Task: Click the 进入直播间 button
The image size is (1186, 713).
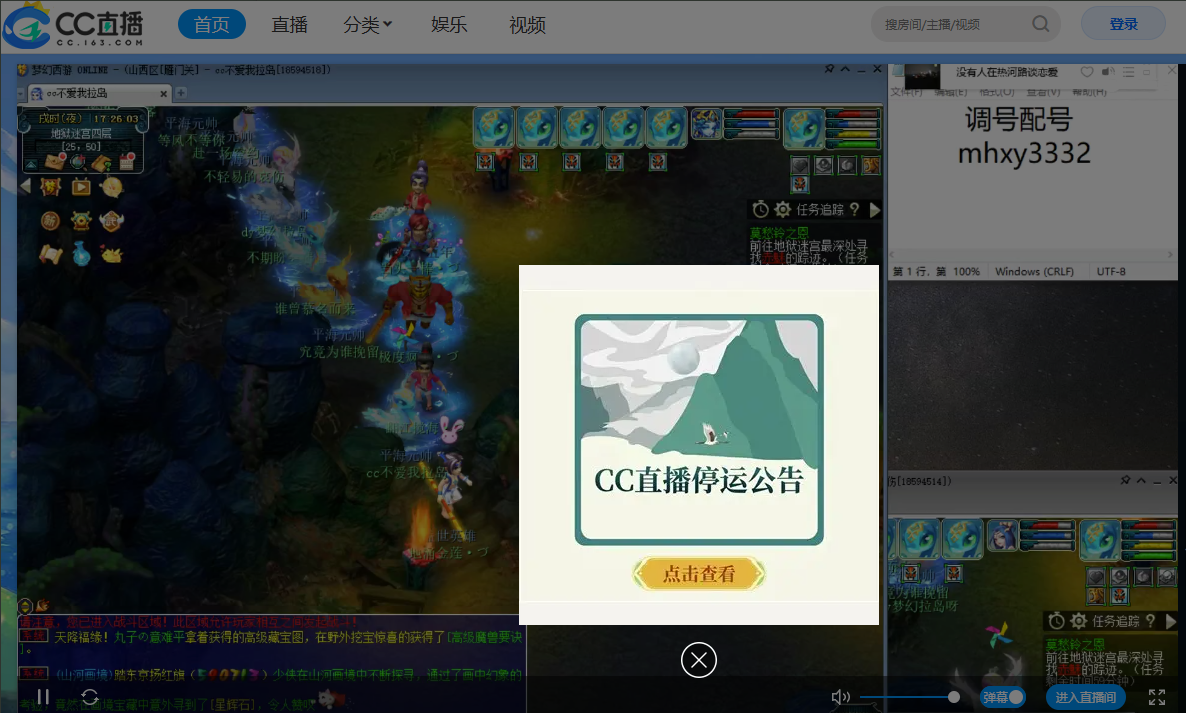Action: click(1086, 696)
